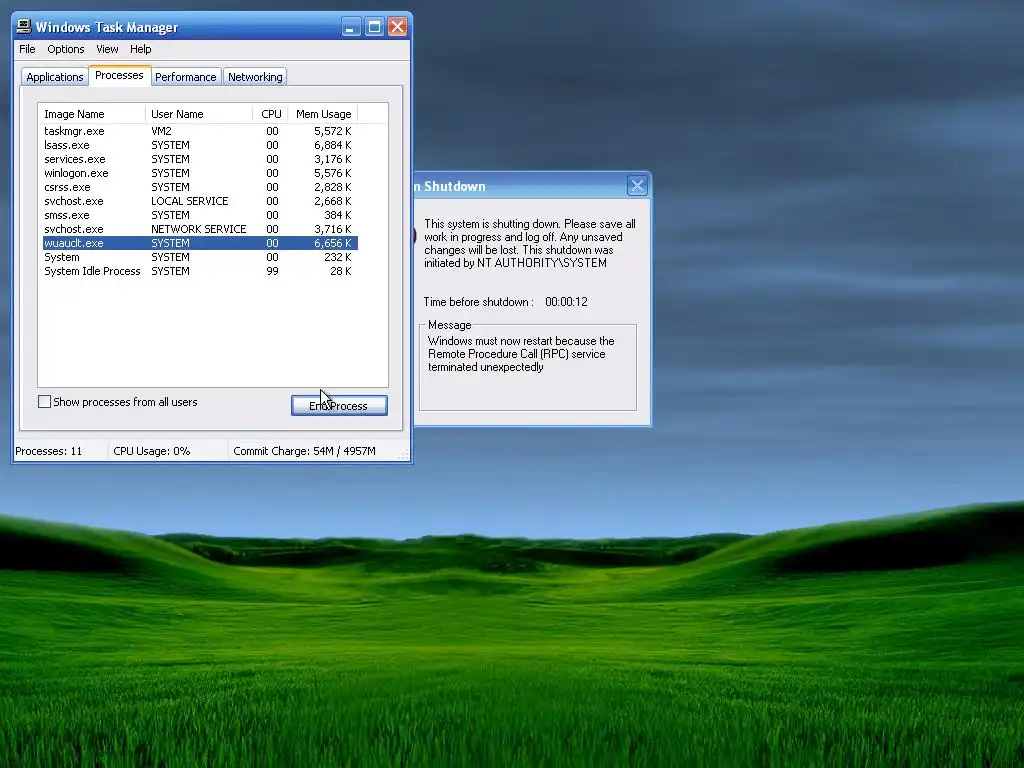Image resolution: width=1024 pixels, height=768 pixels.
Task: Select the taskmgr.exe process row
Action: [200, 131]
